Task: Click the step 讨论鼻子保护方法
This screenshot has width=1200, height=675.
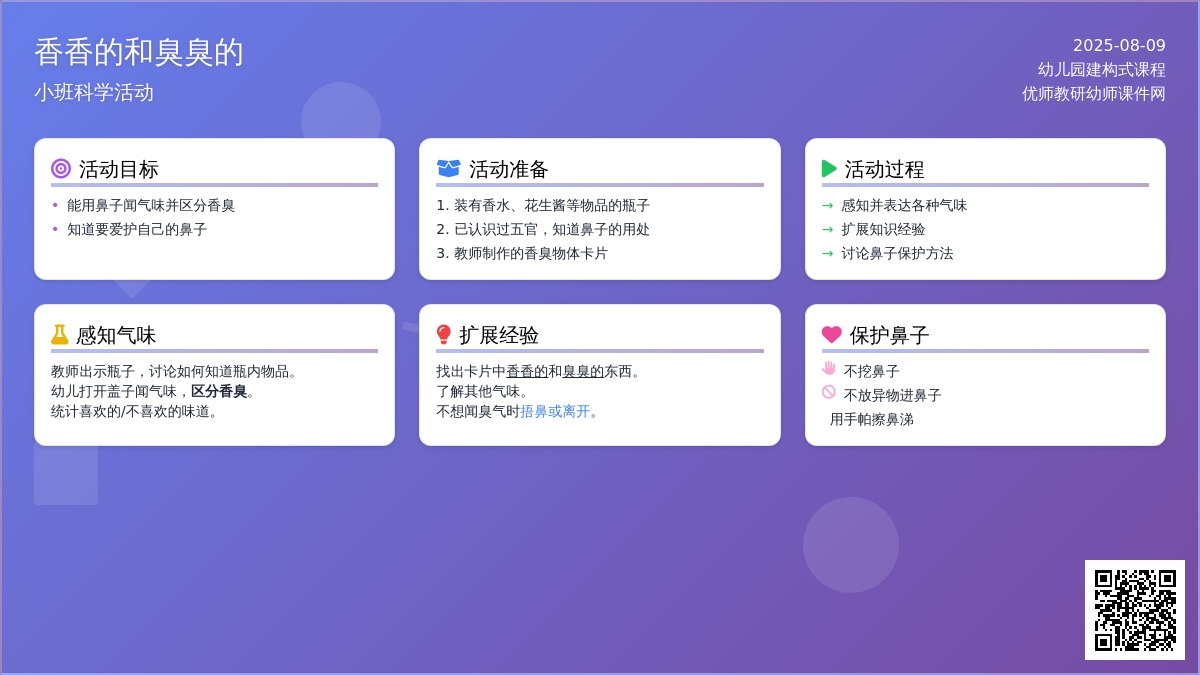Action: (x=897, y=253)
